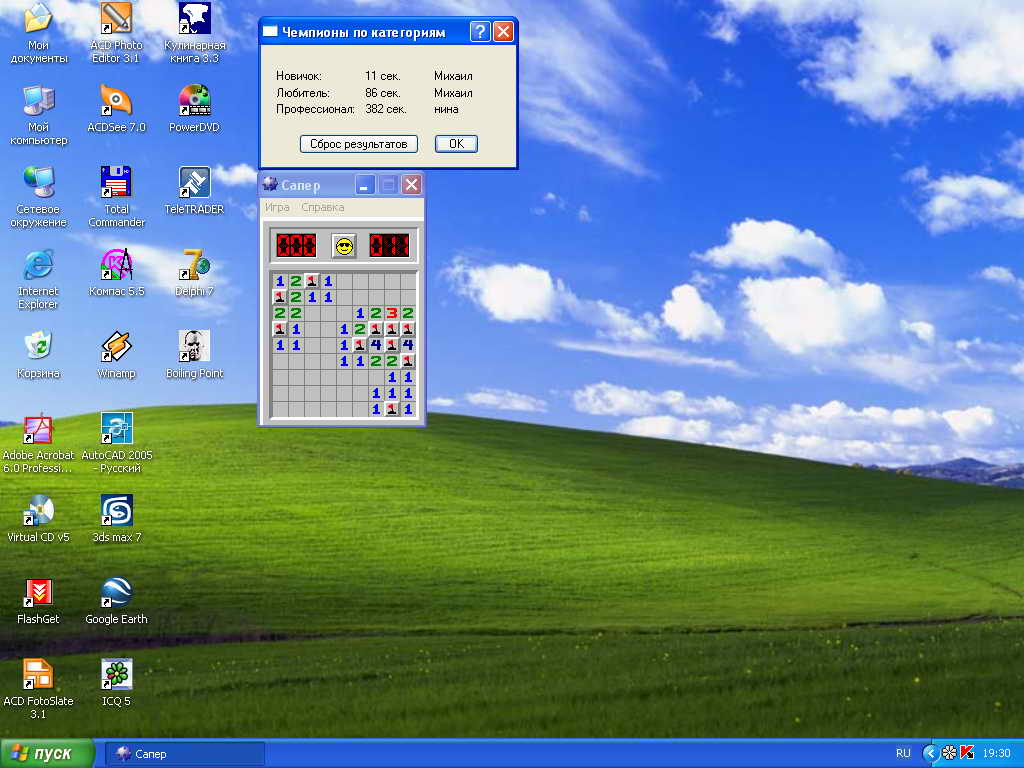The height and width of the screenshot is (768, 1024).
Task: Click the sunglasses smiley face in Сапер
Action: click(344, 246)
